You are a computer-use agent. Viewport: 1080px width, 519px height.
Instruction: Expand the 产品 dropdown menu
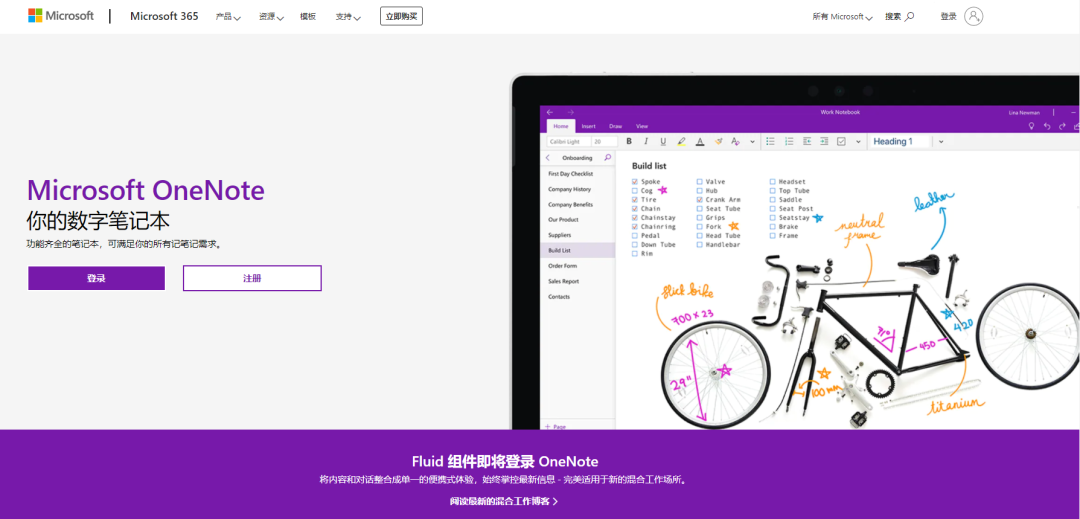[228, 17]
